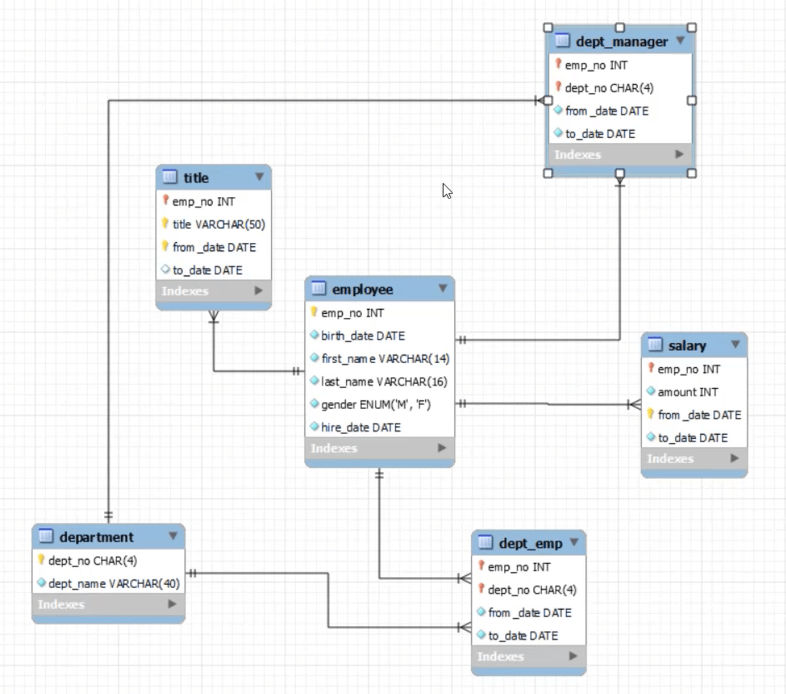Viewport: 786px width, 694px height.
Task: Click the employee table icon
Action: (x=319, y=288)
